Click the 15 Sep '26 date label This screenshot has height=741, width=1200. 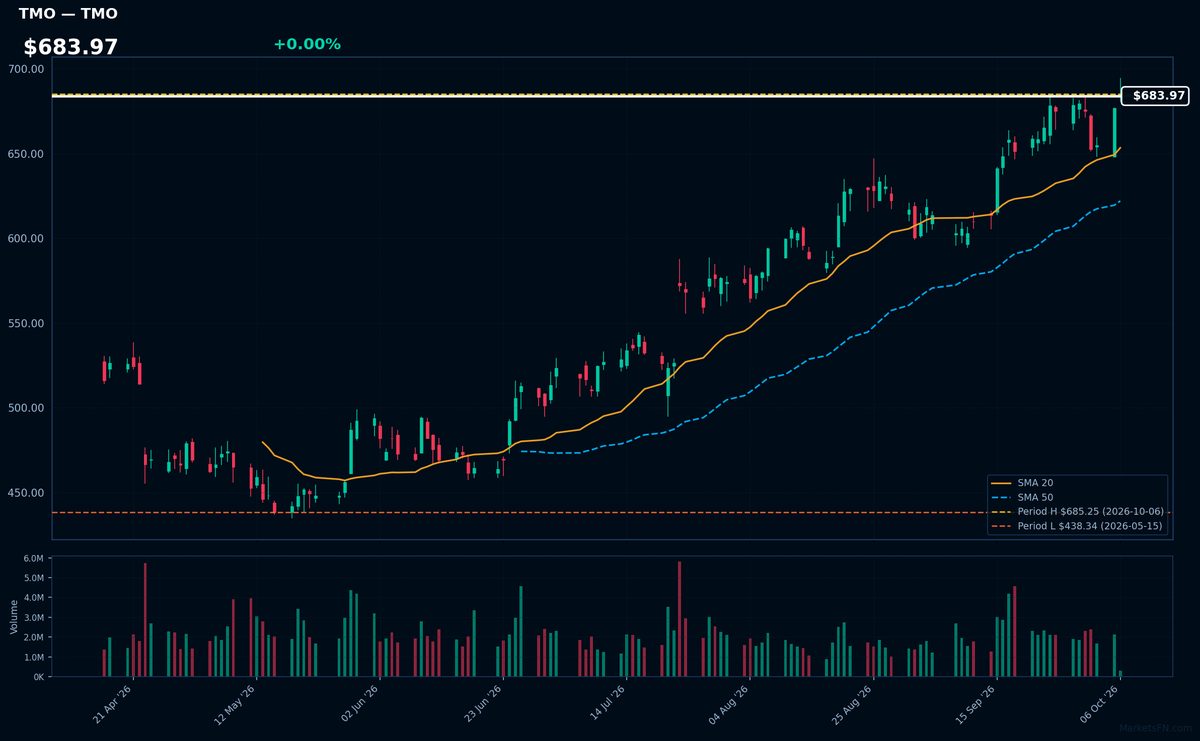click(x=977, y=704)
